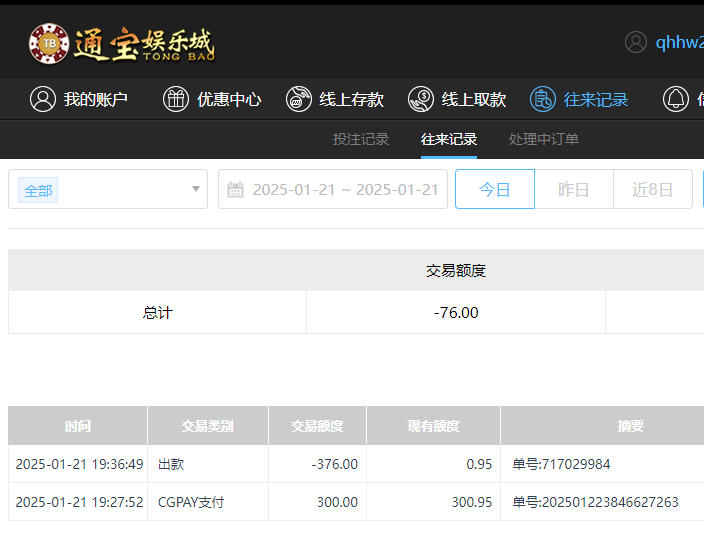This screenshot has height=533, width=704.
Task: Click the 全部 filter tag
Action: click(x=38, y=190)
